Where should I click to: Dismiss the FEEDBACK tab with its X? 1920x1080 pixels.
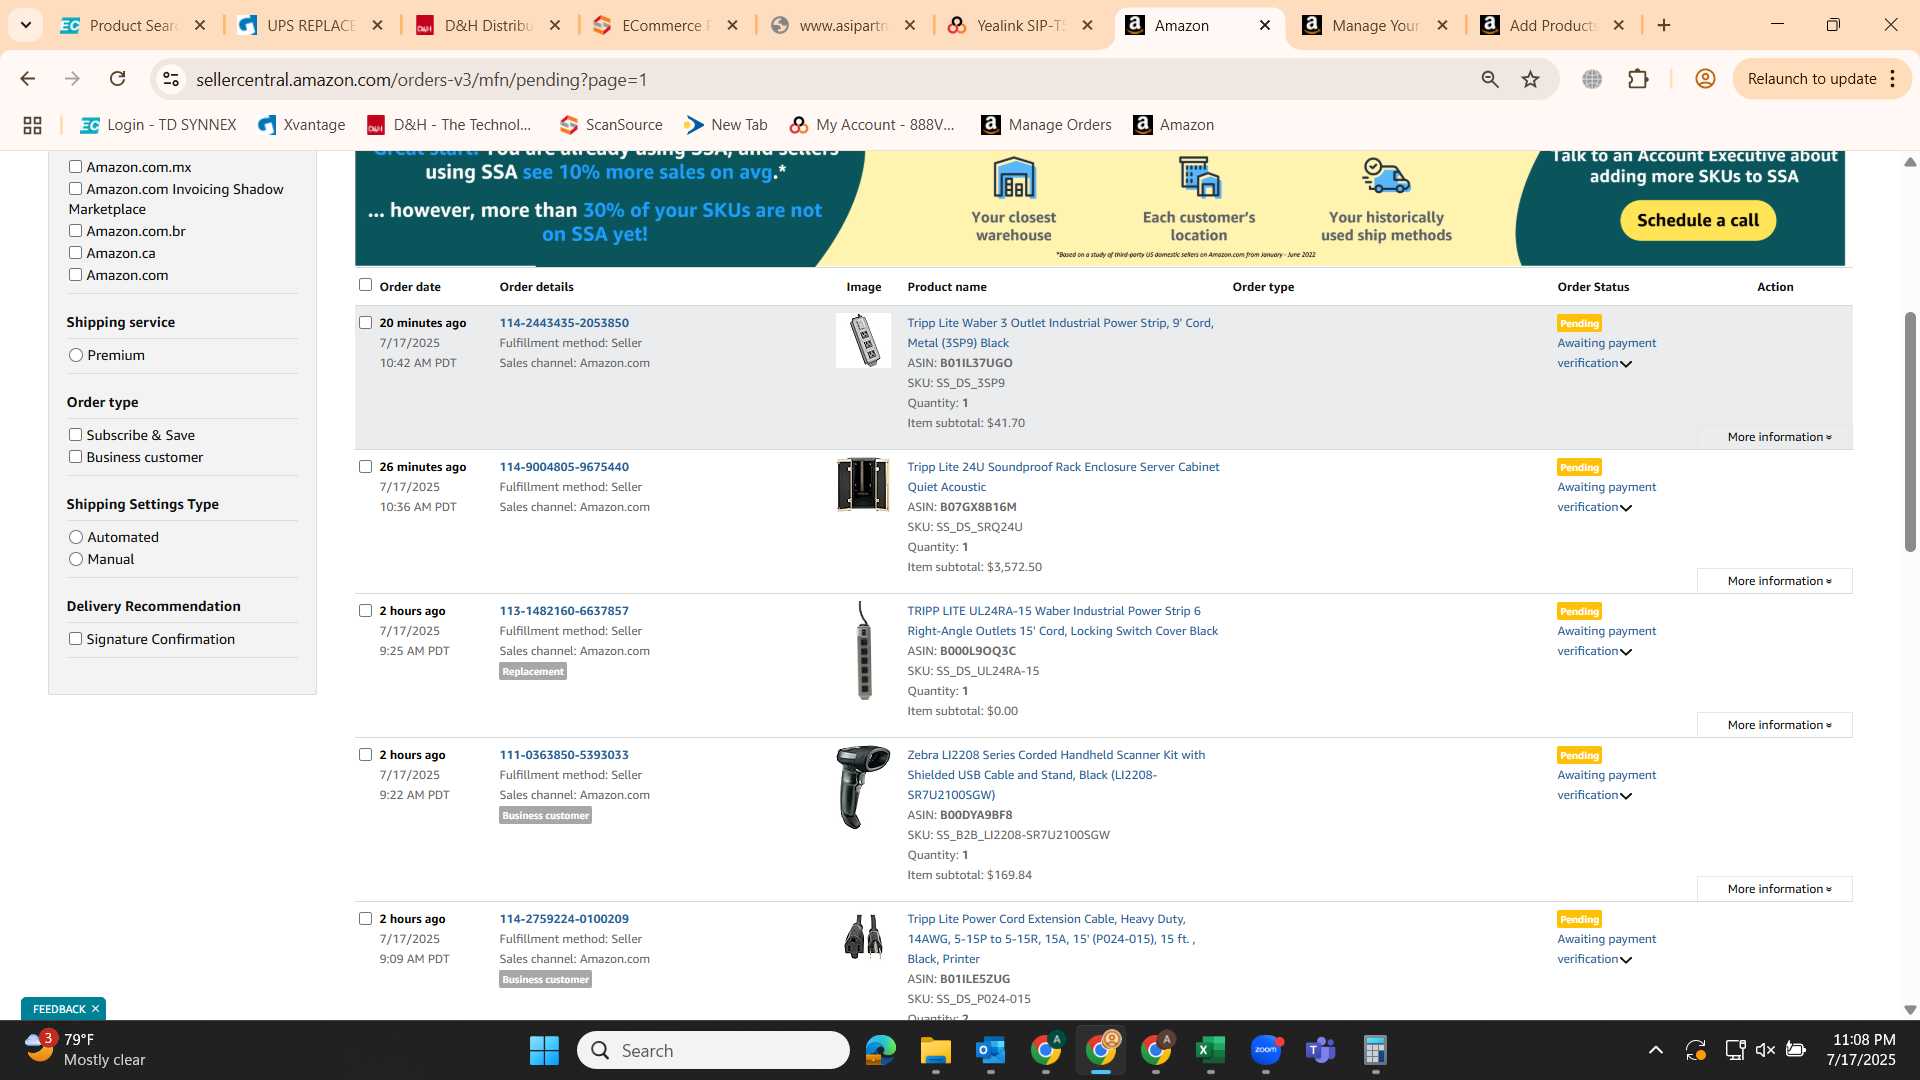pyautogui.click(x=95, y=1009)
